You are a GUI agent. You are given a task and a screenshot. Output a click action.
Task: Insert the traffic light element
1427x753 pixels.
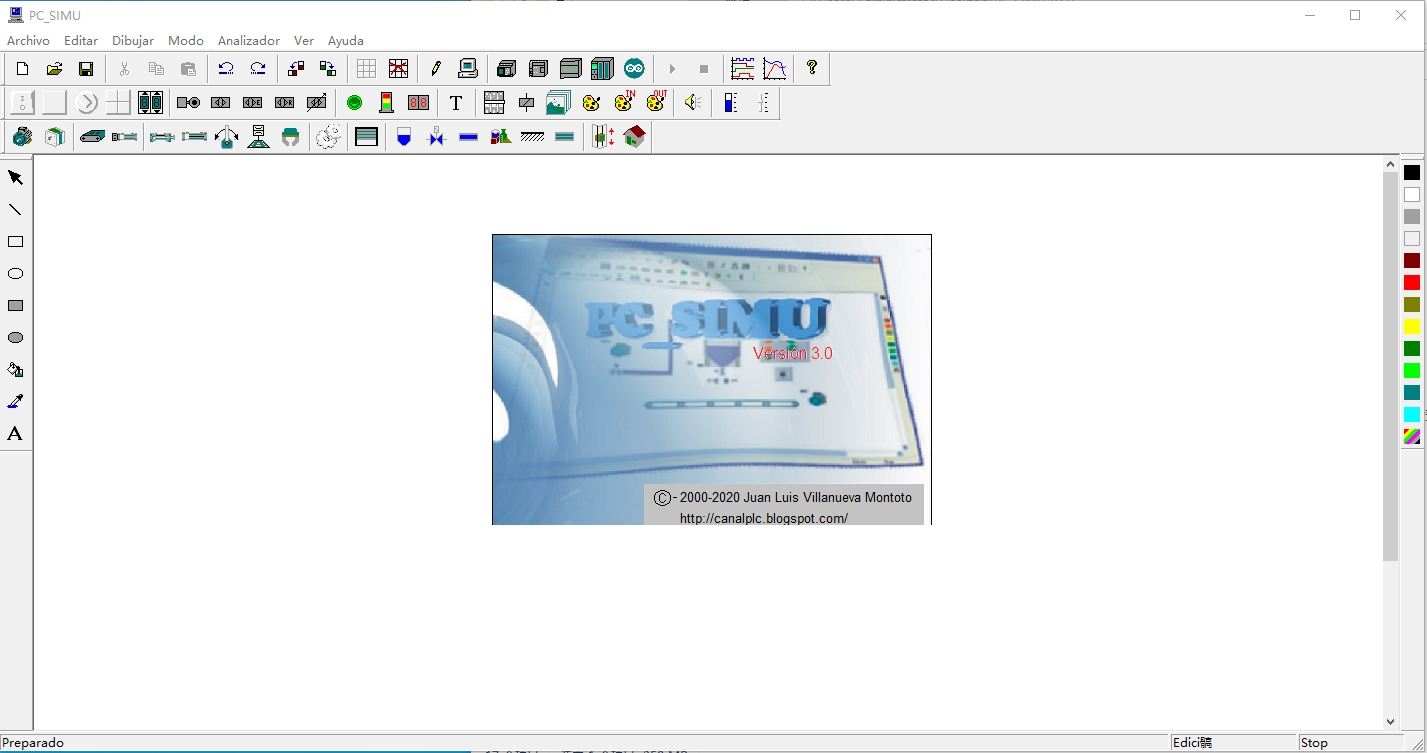click(x=386, y=103)
